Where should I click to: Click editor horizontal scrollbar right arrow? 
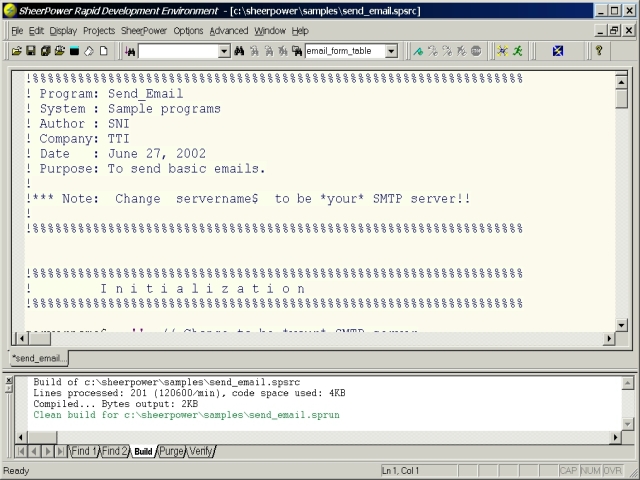click(609, 338)
